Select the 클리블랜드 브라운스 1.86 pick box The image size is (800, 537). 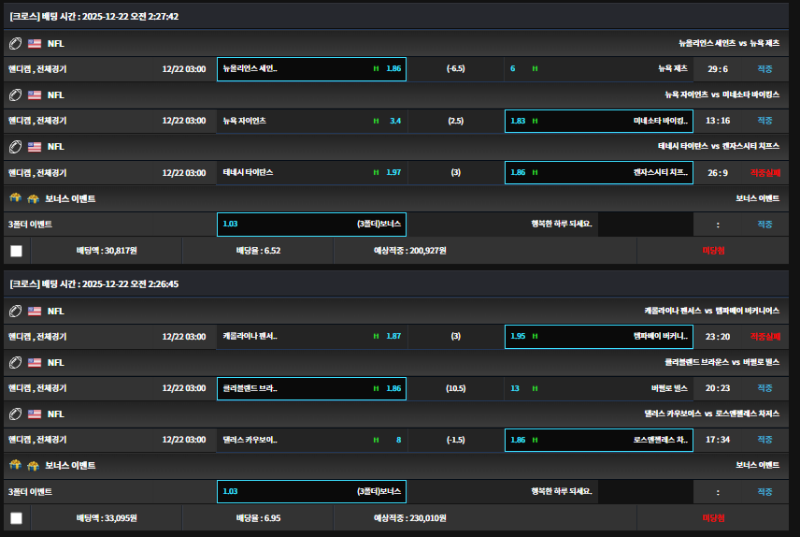[x=311, y=388]
